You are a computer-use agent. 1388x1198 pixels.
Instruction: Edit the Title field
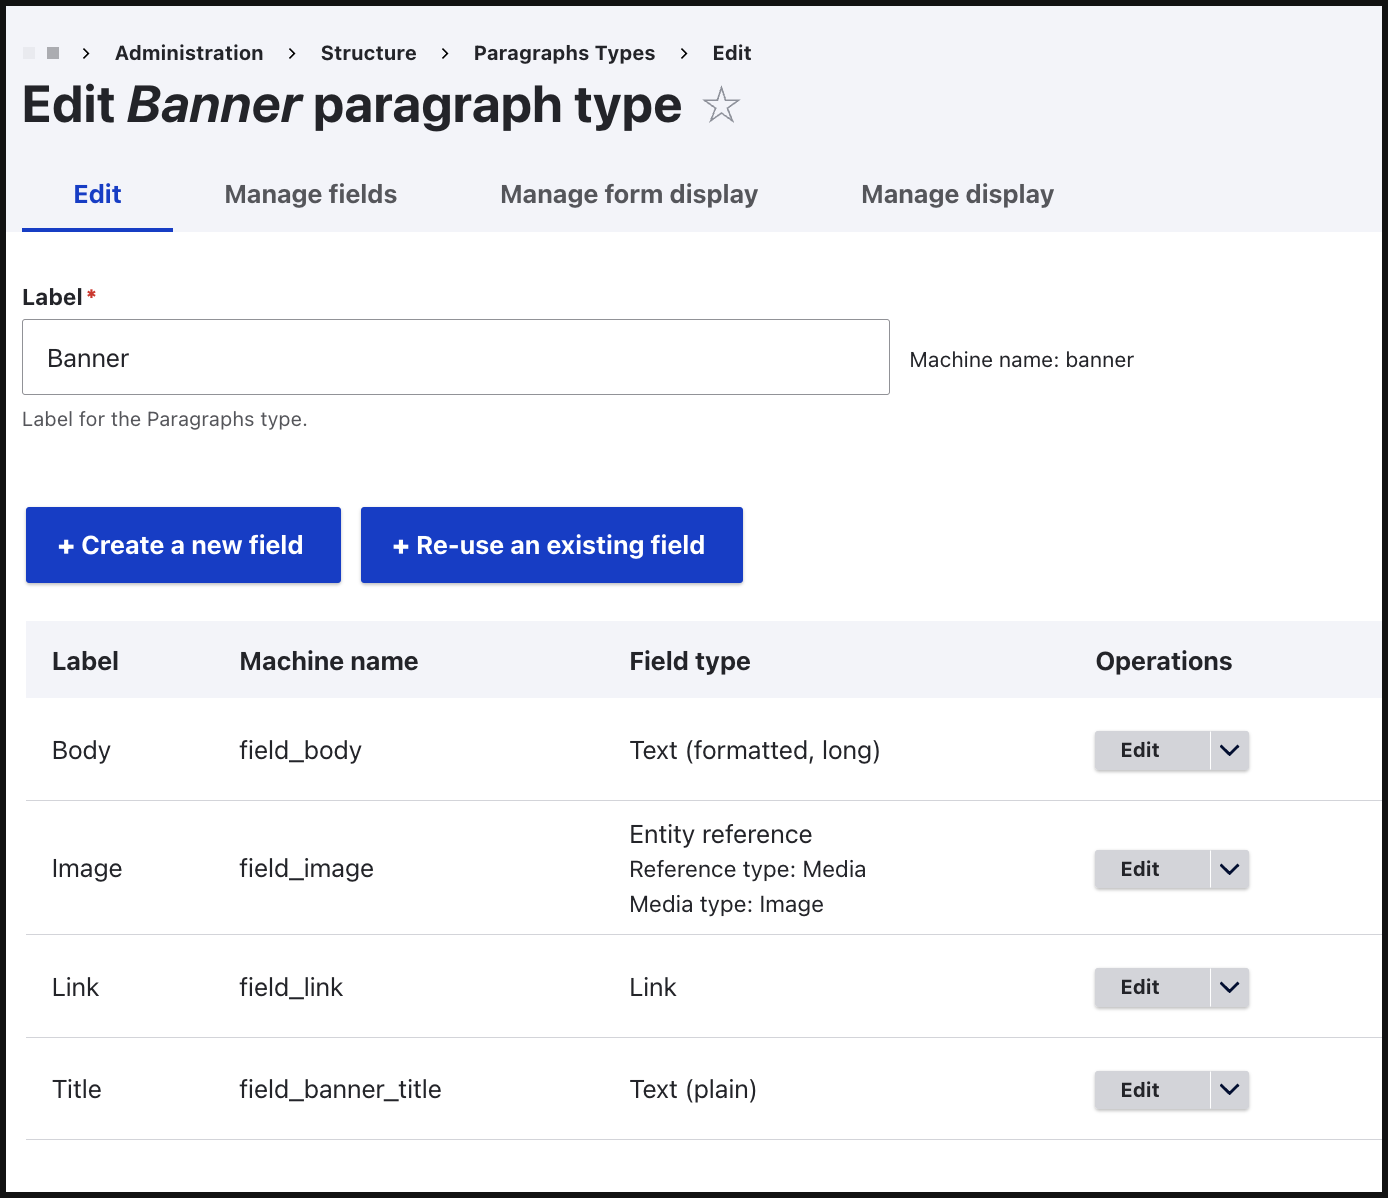point(1139,1090)
